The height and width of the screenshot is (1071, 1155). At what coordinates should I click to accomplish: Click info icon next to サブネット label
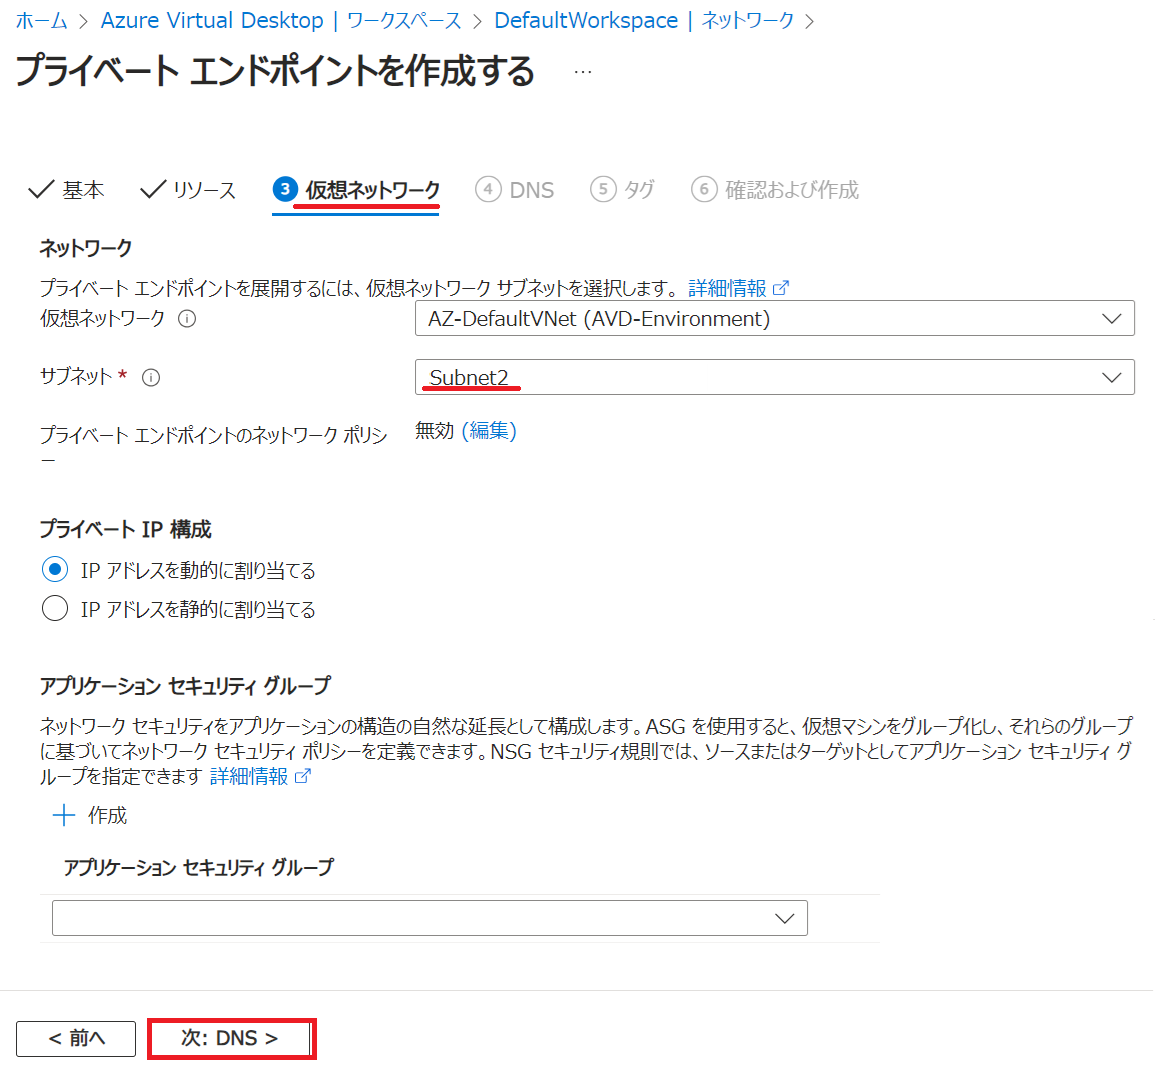coord(151,378)
